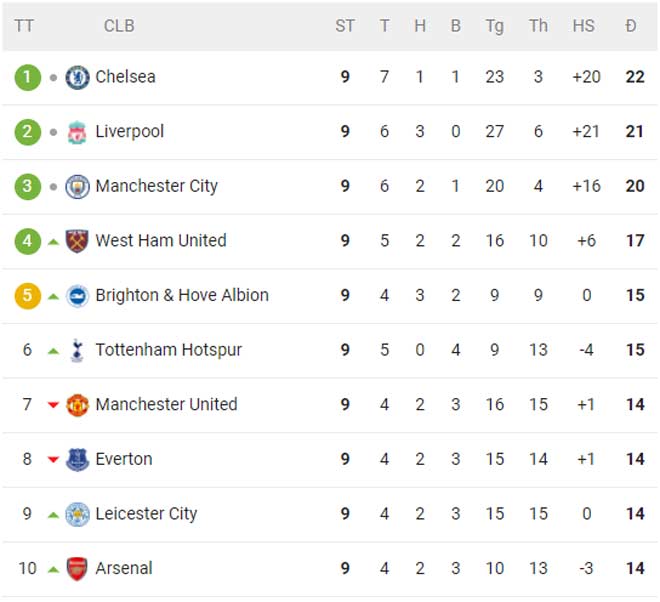This screenshot has height=602, width=660.
Task: Click the Everton club crest icon
Action: tap(77, 460)
